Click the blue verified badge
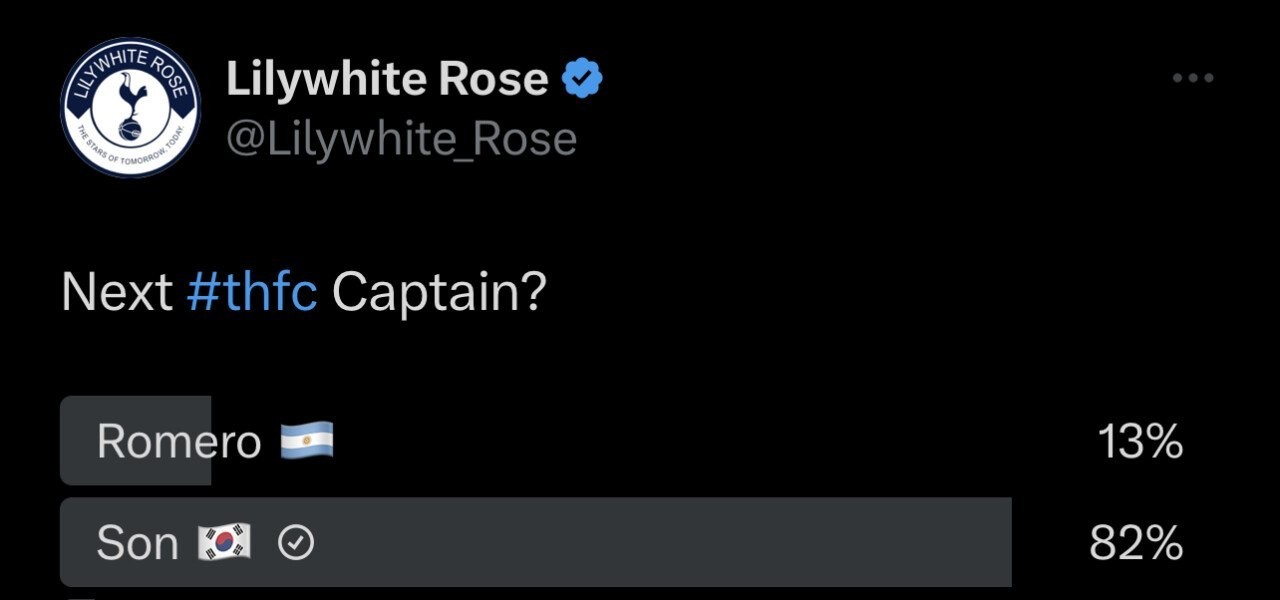 tap(582, 79)
